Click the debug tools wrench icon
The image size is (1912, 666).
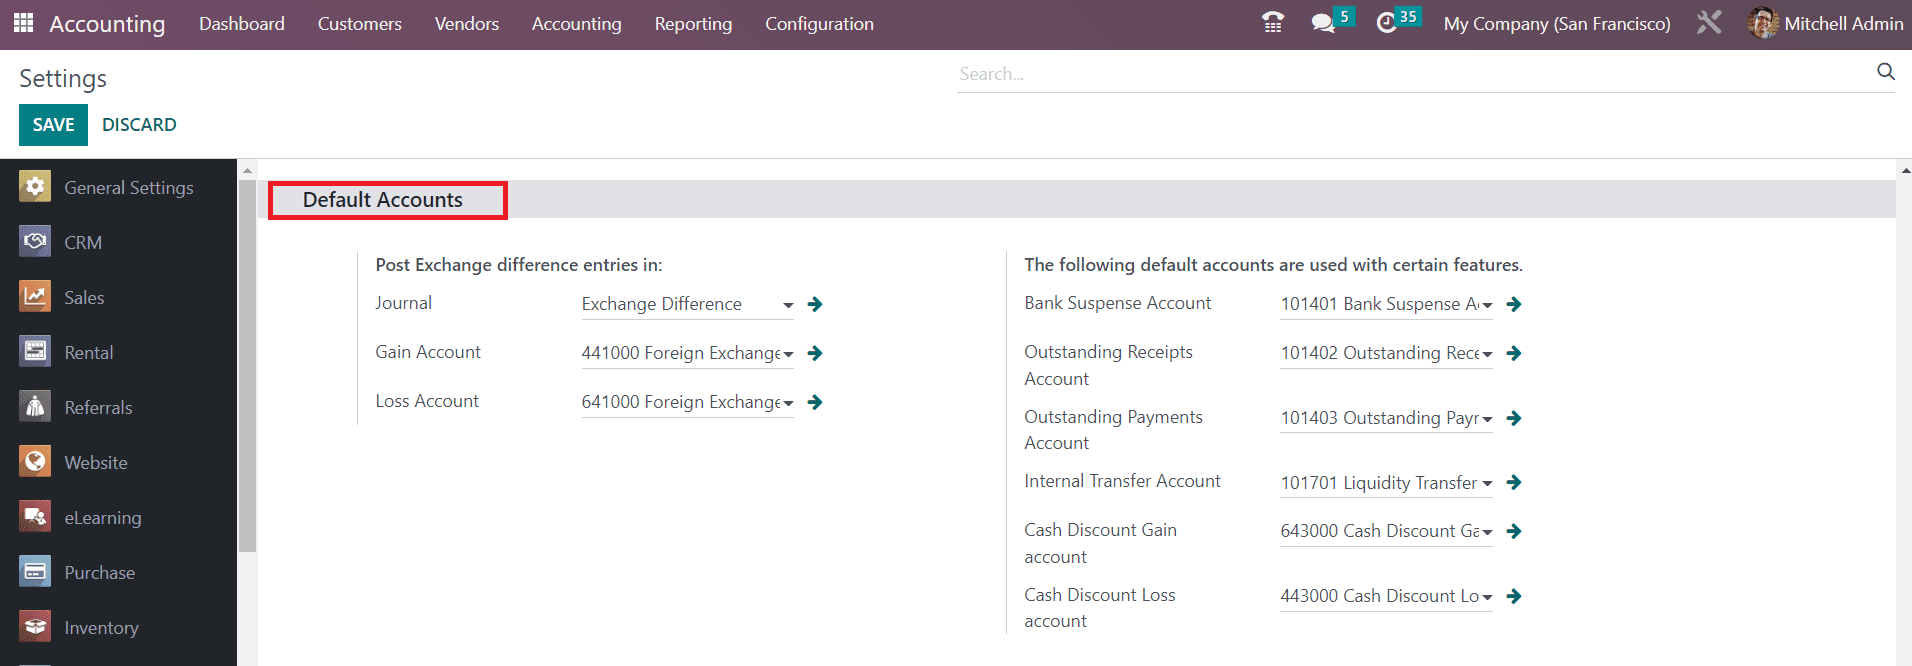[x=1709, y=23]
